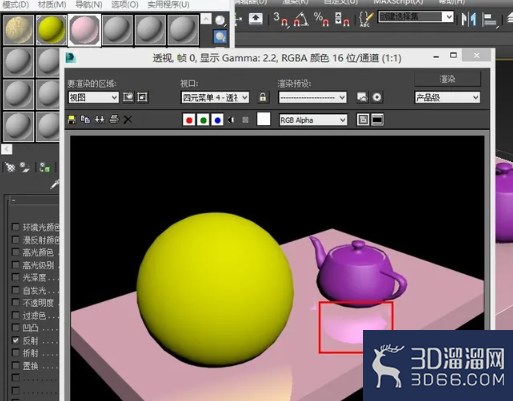Click the keyboard shortcut override upload-arrow icon

click(256, 18)
